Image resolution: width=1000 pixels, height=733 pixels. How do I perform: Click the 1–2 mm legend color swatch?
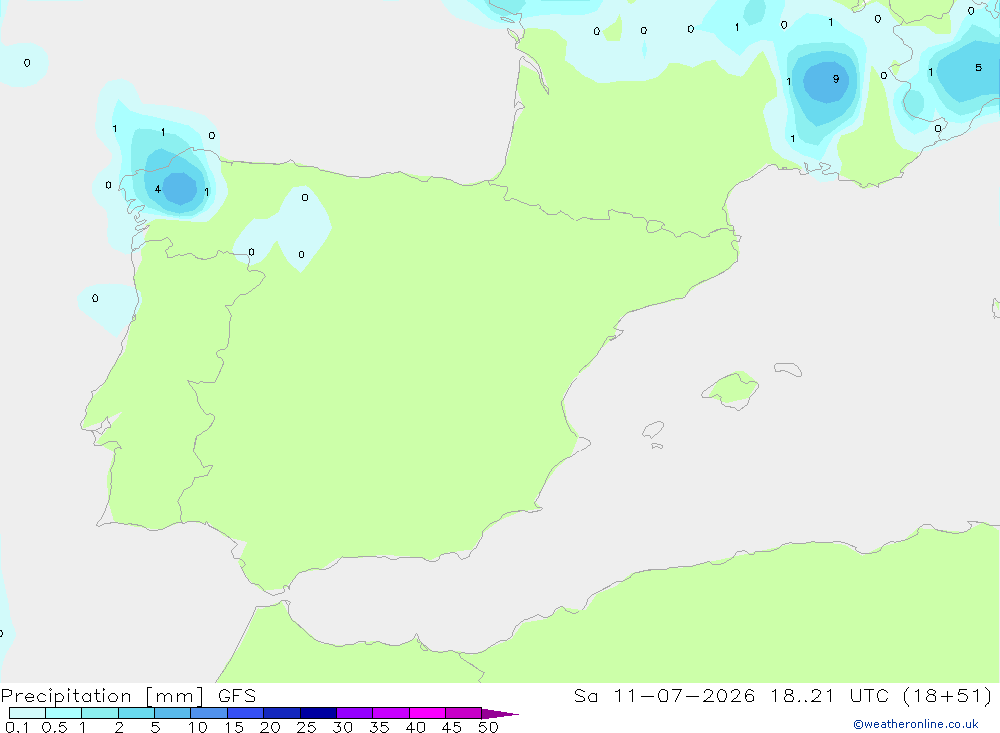pyautogui.click(x=99, y=713)
